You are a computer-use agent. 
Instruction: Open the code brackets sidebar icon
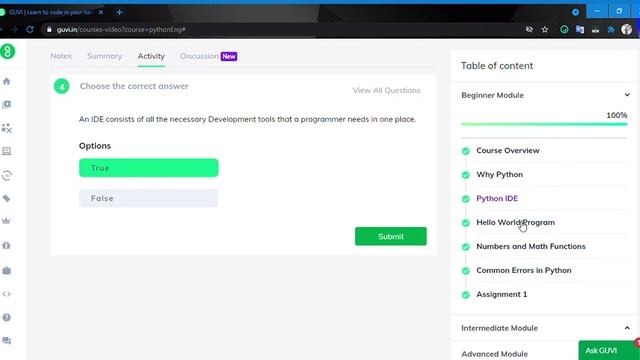tap(7, 294)
